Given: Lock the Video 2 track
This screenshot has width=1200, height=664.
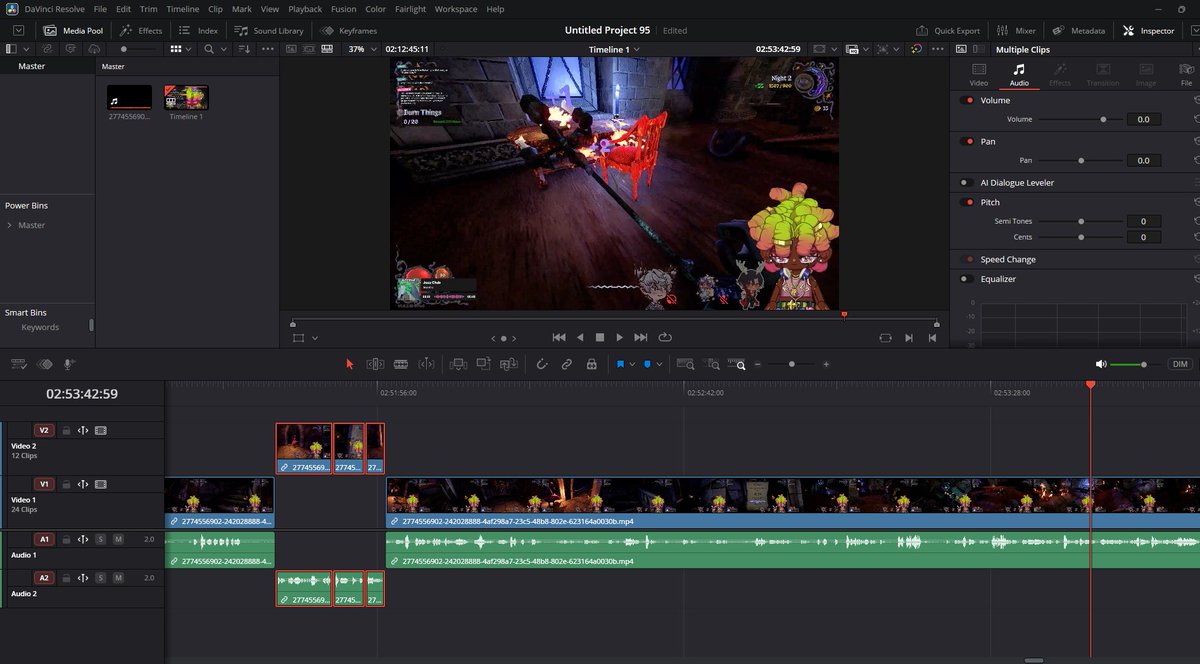Looking at the screenshot, I should [66, 430].
